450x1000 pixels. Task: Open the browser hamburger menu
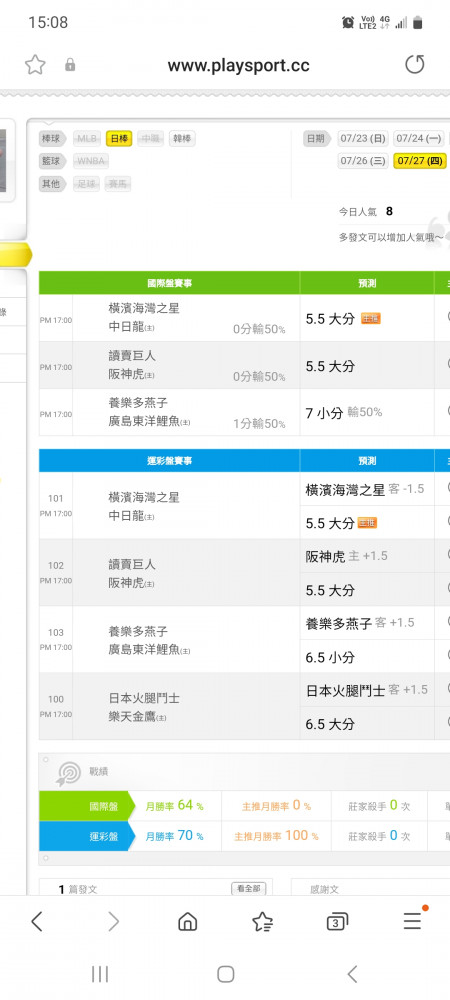(x=412, y=920)
